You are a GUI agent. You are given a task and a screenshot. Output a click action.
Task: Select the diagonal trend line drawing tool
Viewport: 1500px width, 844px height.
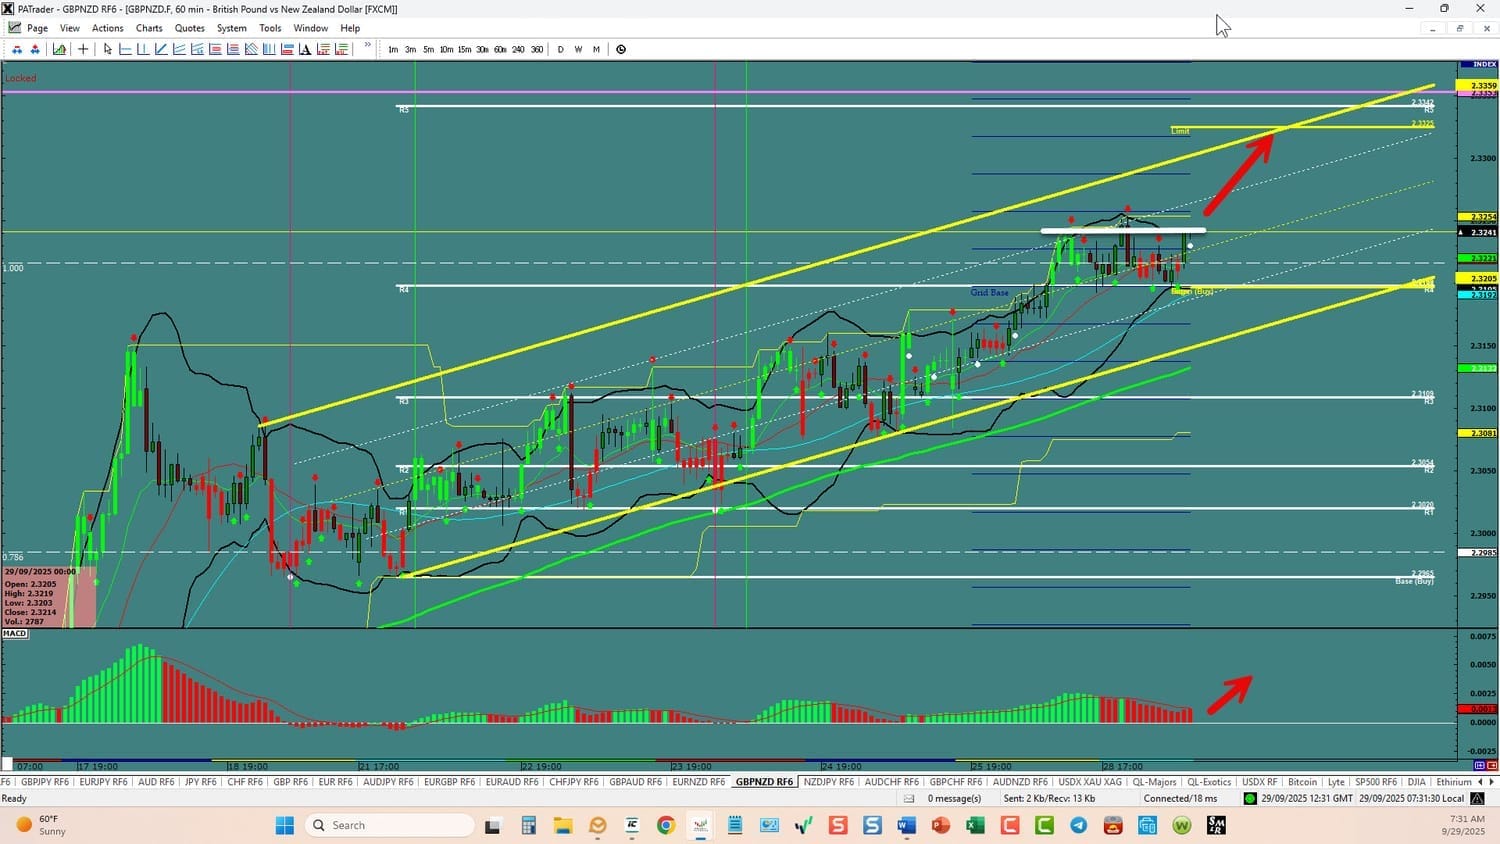coord(161,49)
